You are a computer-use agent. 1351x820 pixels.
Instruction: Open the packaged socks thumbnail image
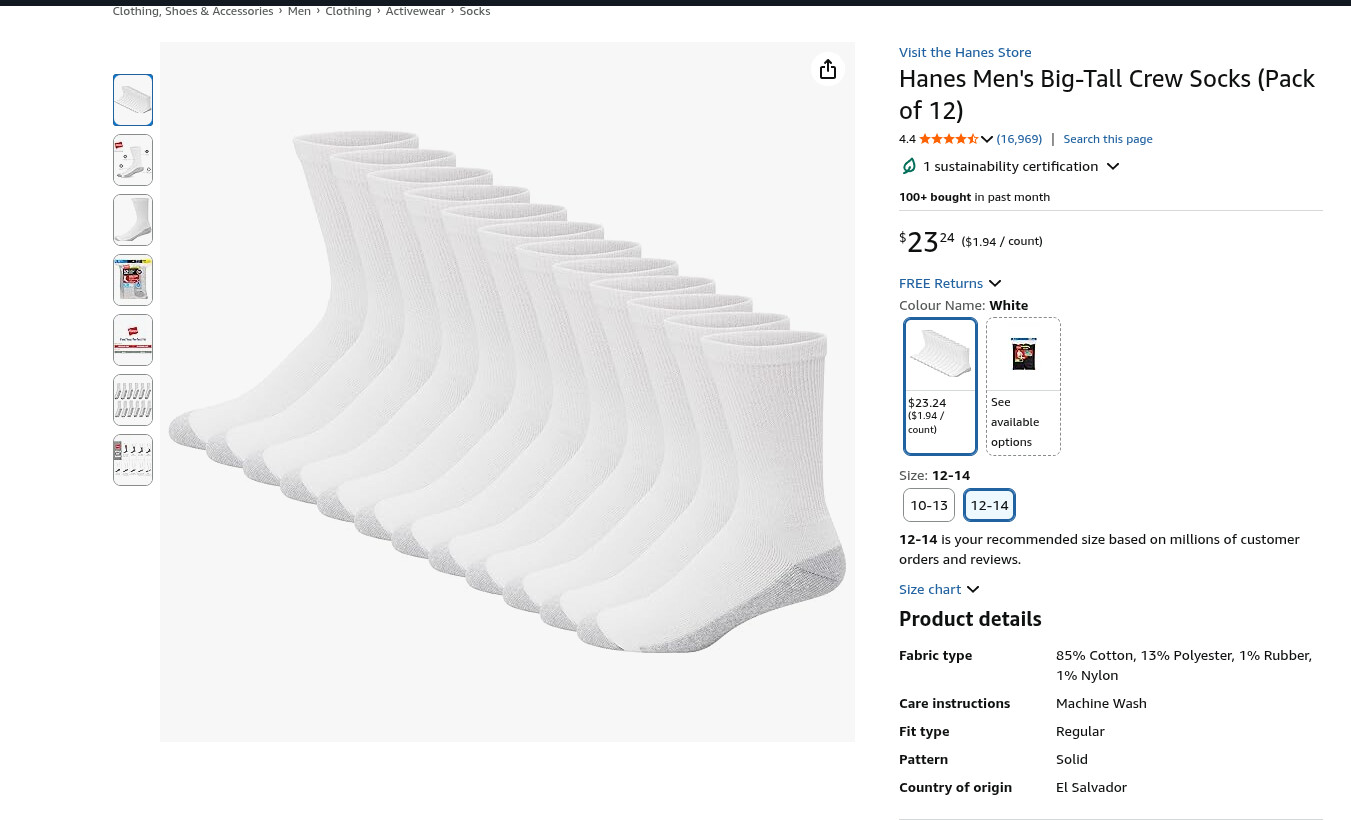(x=133, y=280)
